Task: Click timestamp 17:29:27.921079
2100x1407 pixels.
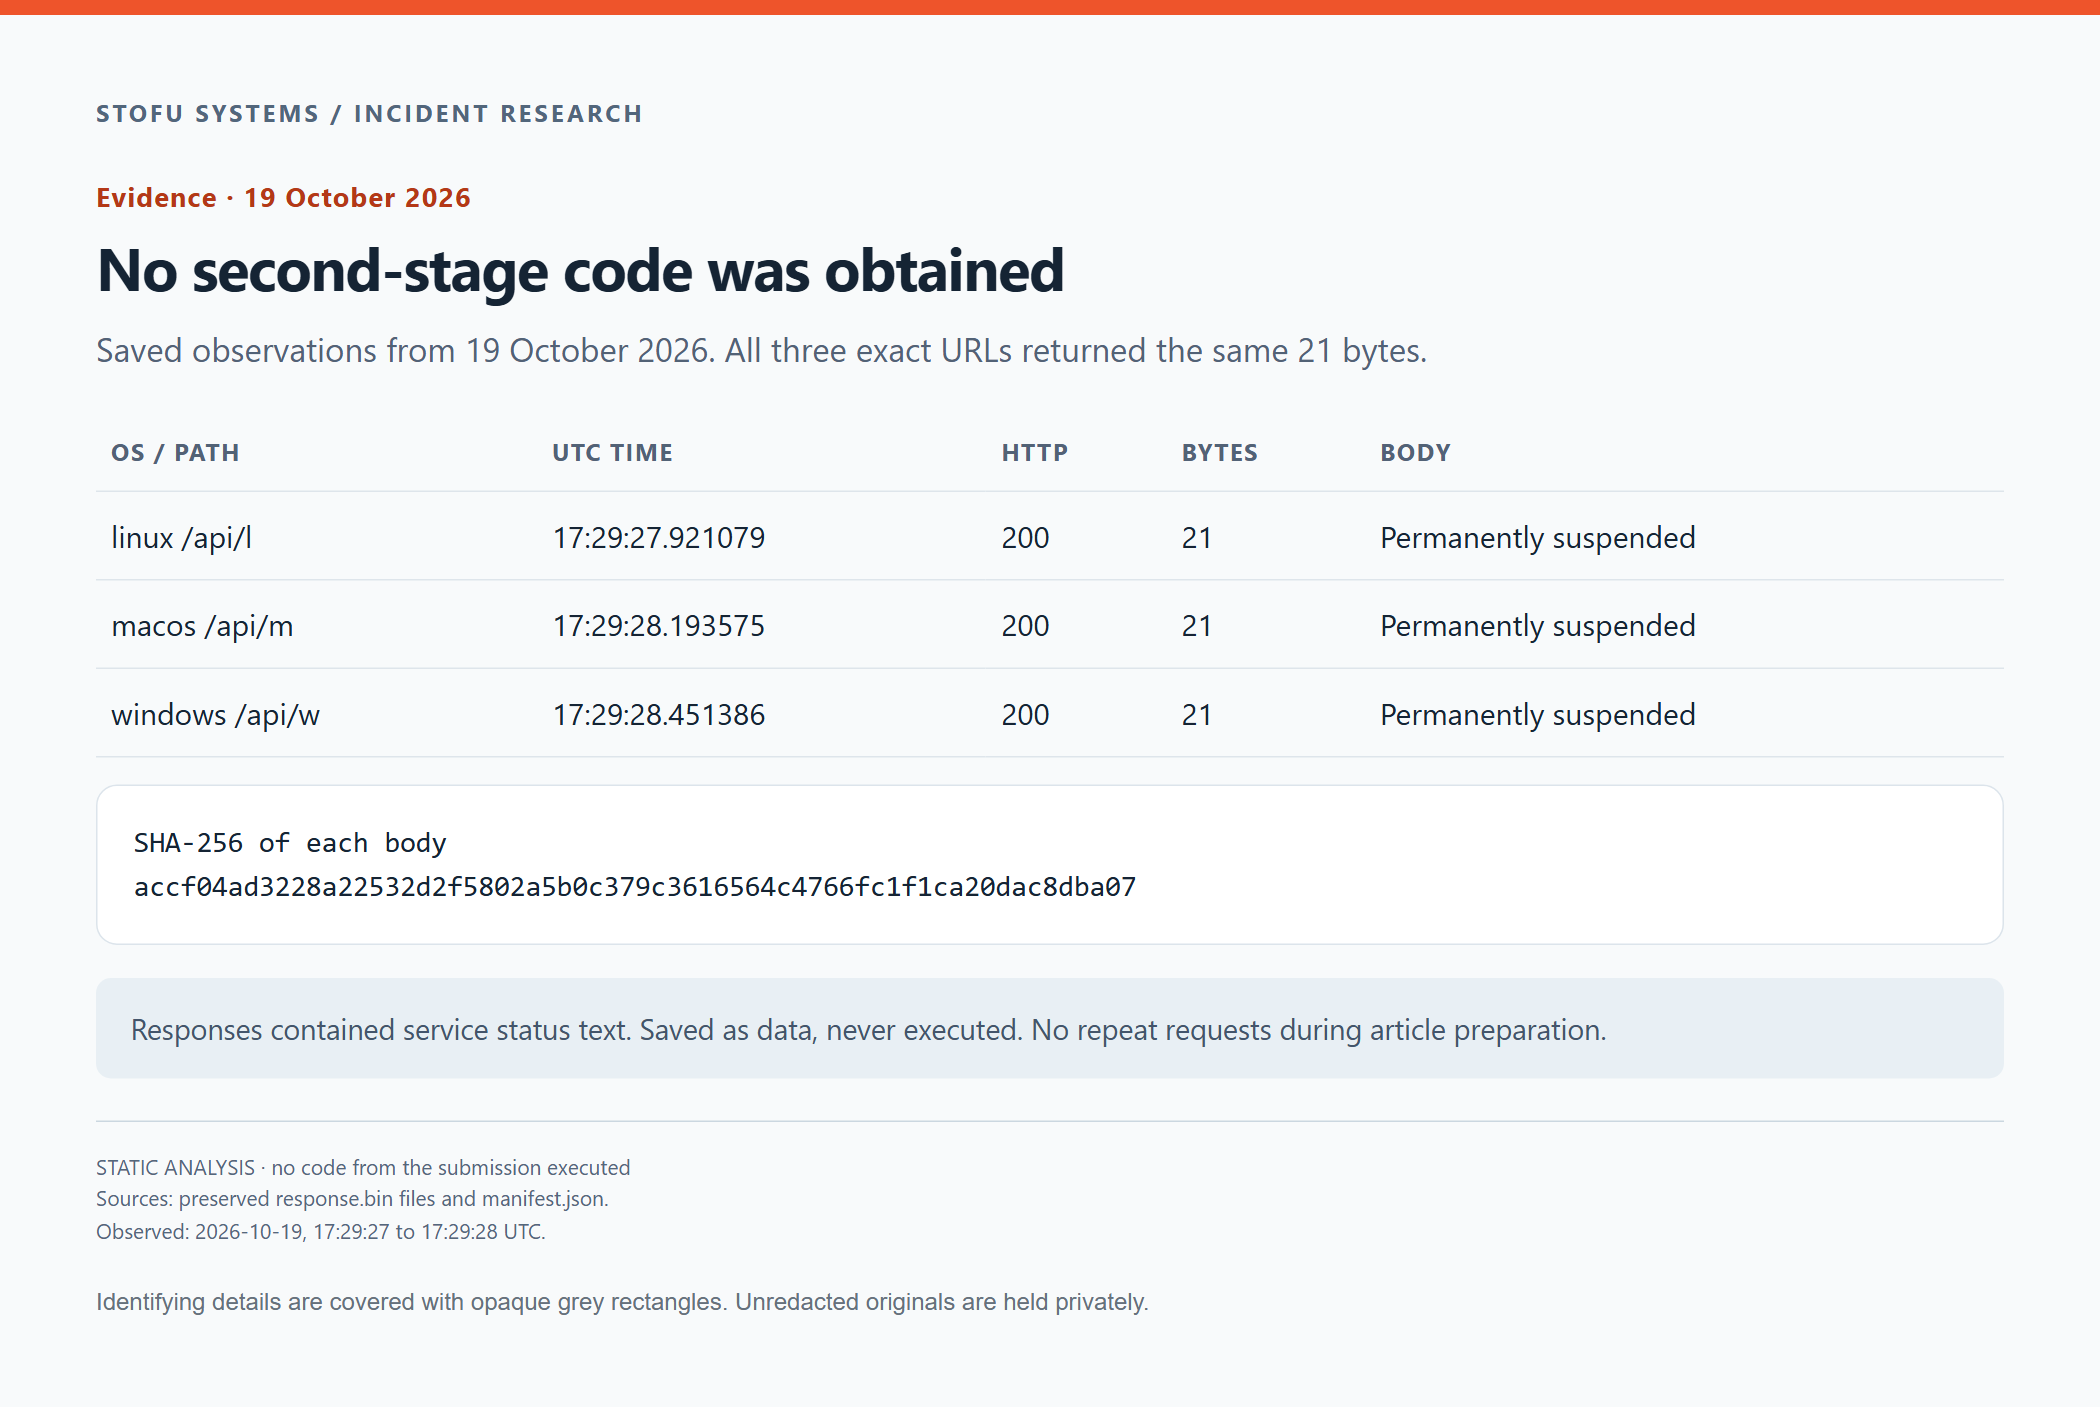Action: point(658,538)
